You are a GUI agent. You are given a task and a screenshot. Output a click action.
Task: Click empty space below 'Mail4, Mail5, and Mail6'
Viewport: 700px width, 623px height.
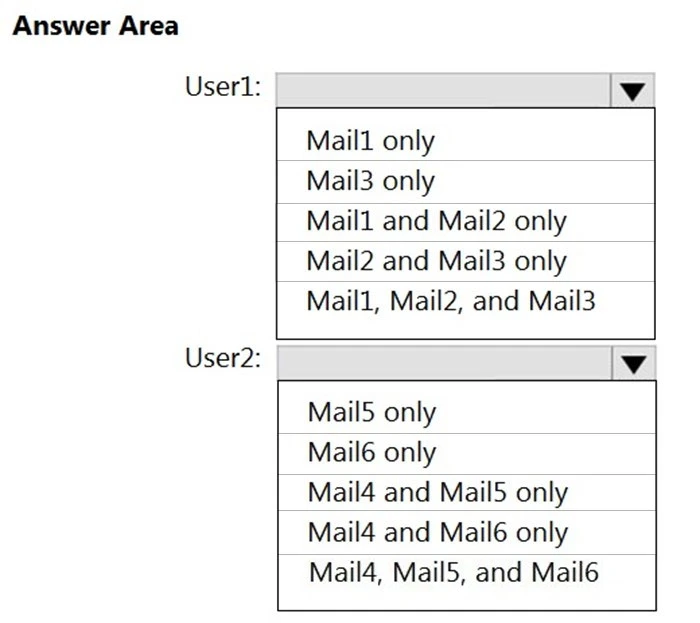(x=466, y=599)
